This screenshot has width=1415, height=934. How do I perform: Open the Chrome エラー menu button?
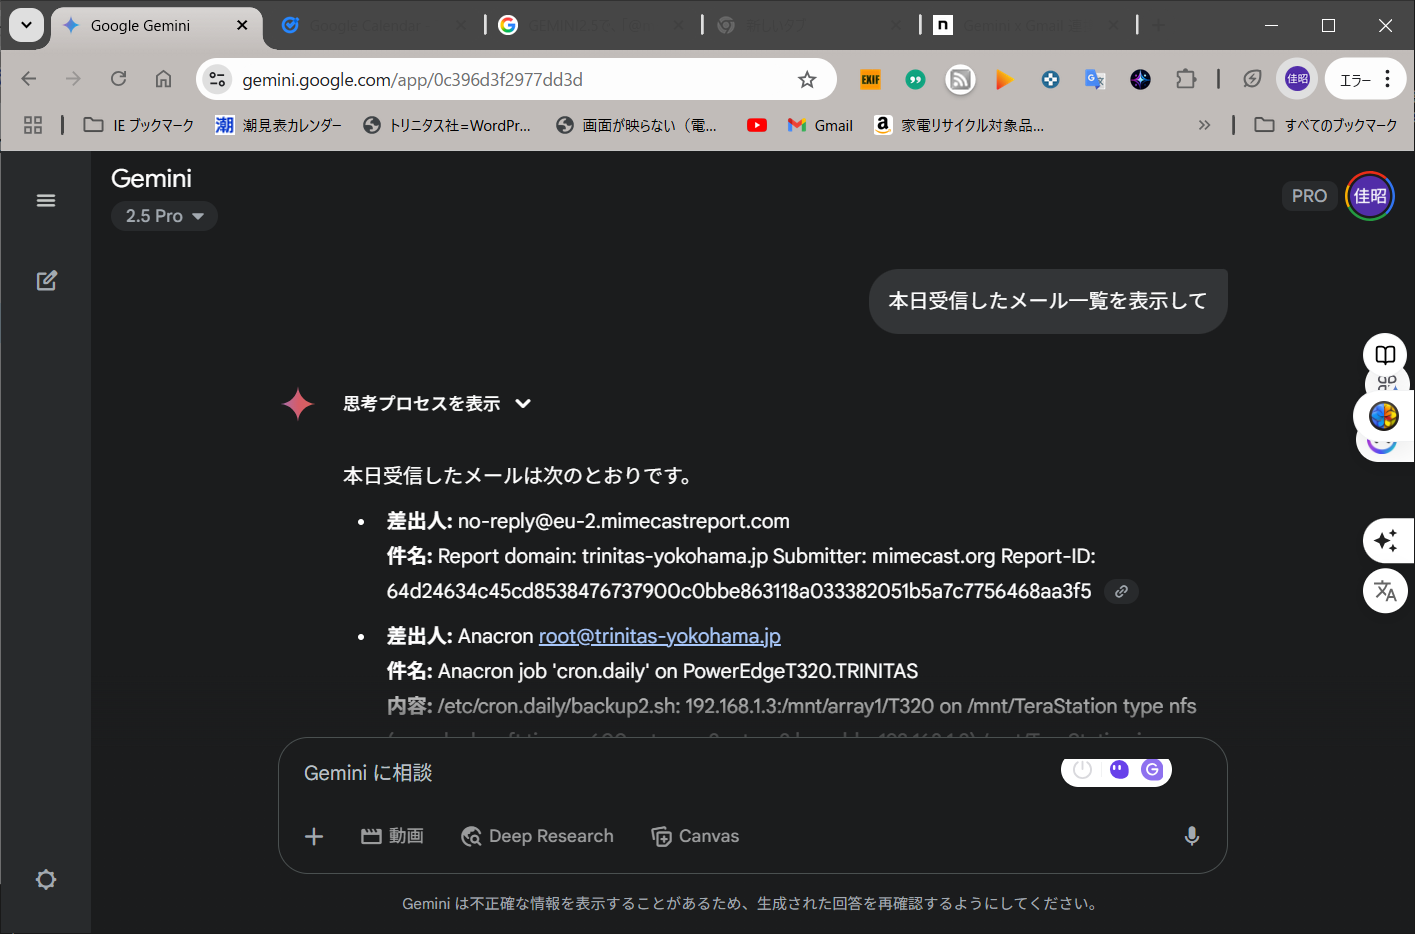coord(1365,79)
